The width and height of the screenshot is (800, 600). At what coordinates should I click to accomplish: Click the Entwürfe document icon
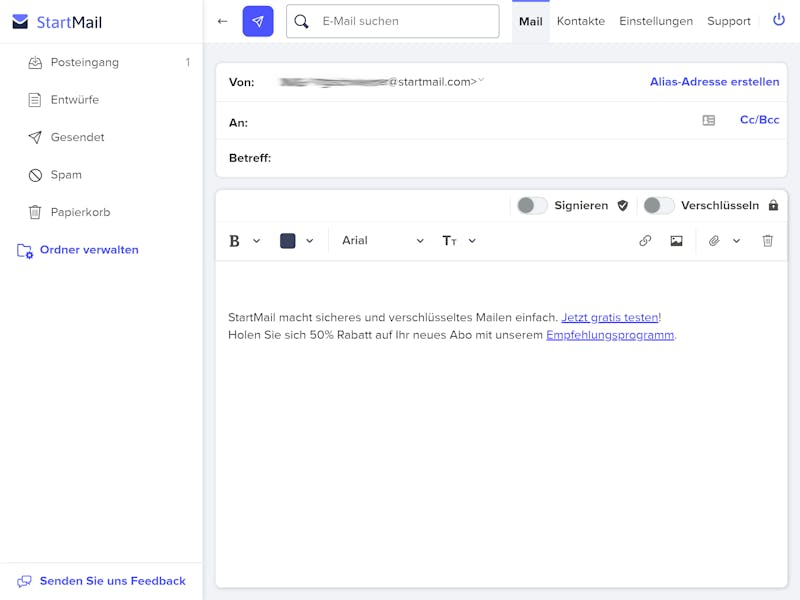click(x=35, y=100)
